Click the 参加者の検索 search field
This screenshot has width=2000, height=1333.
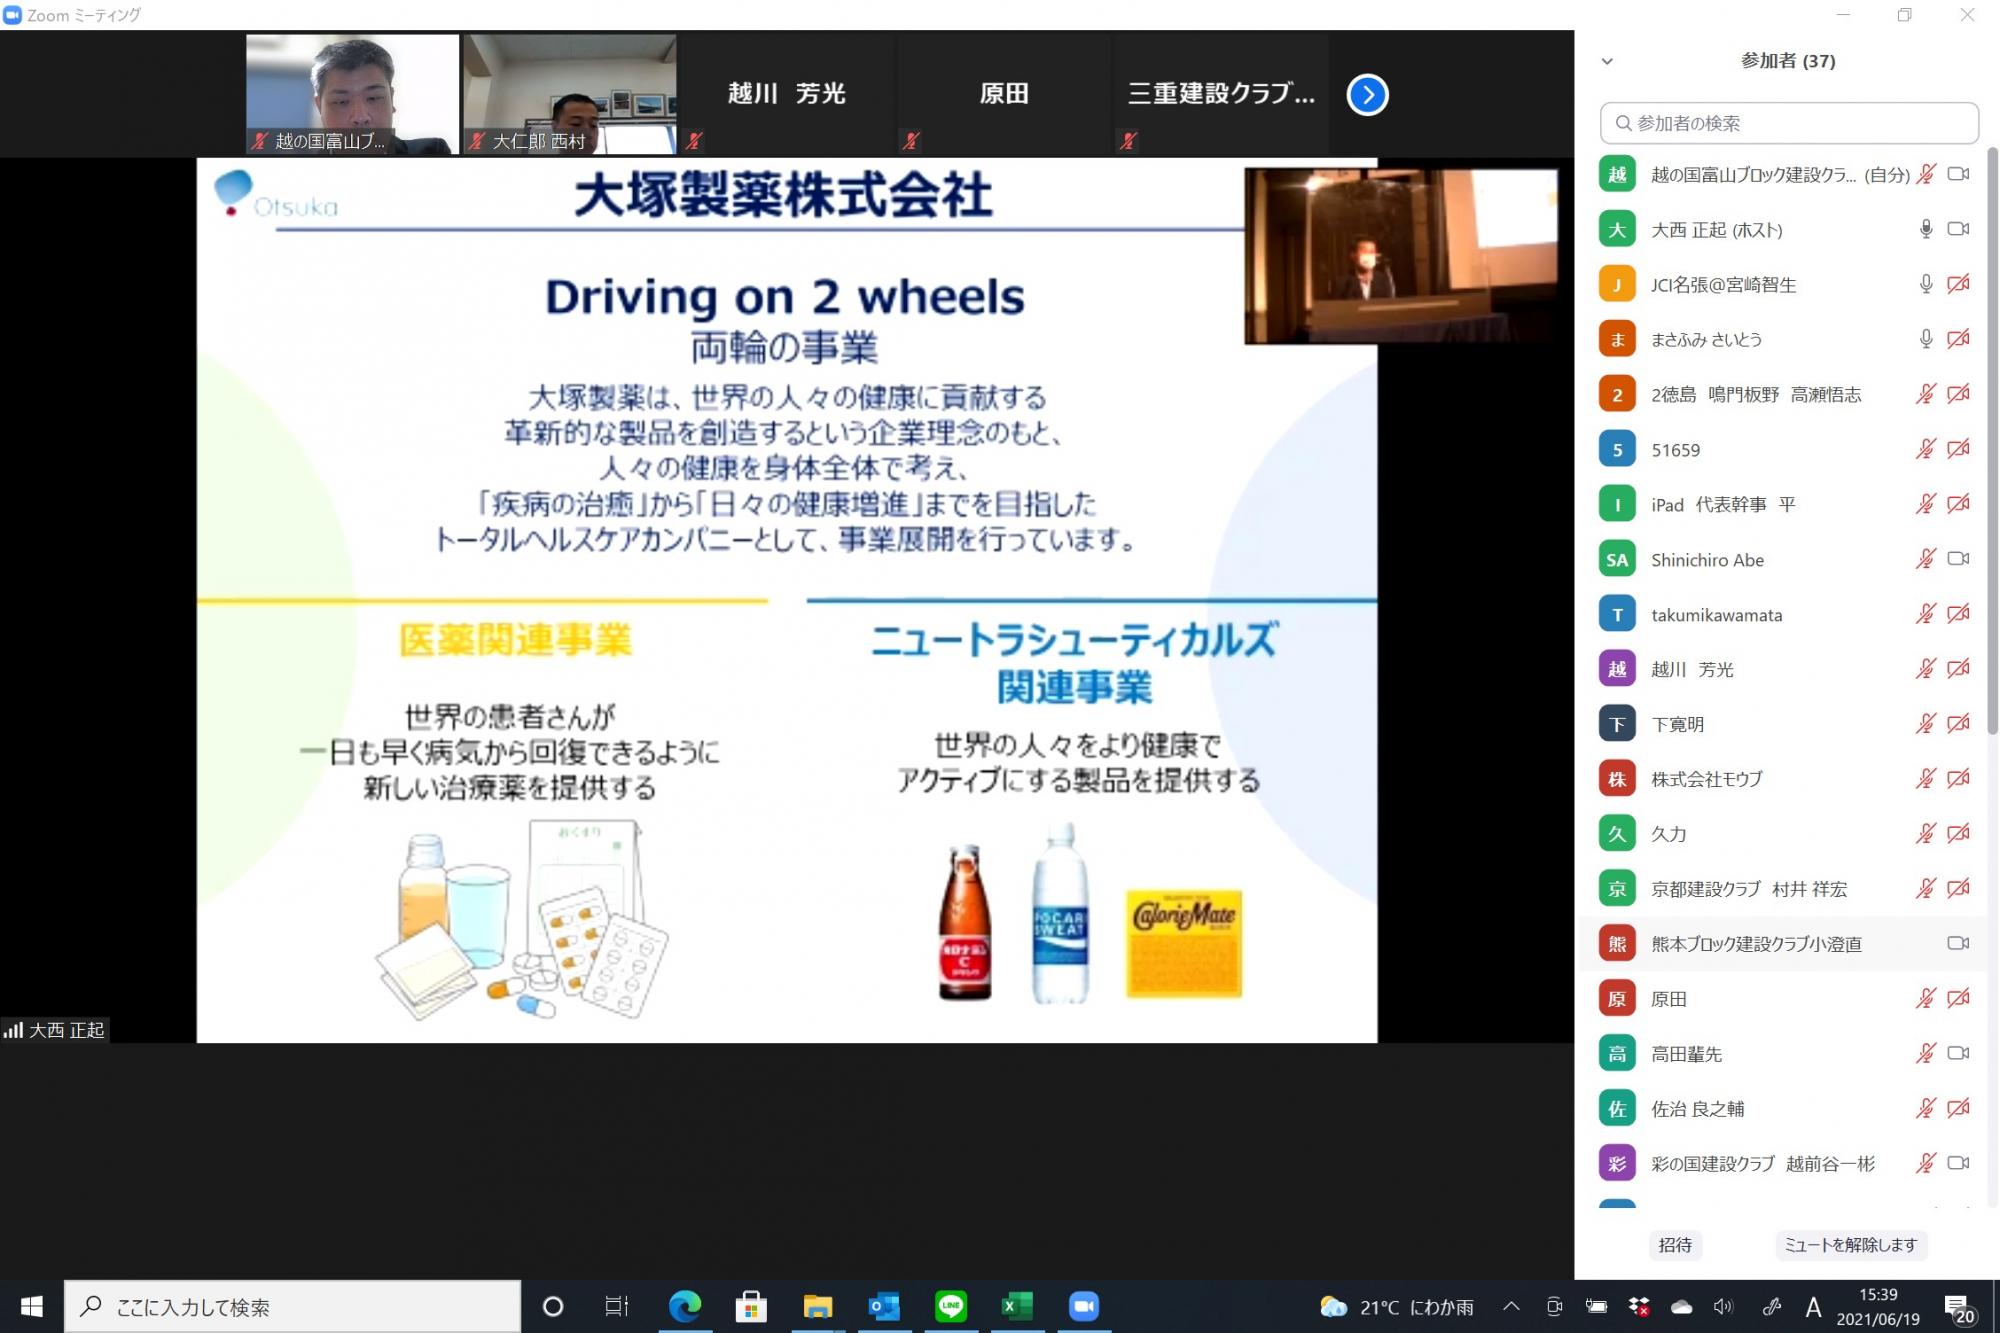click(x=1788, y=123)
